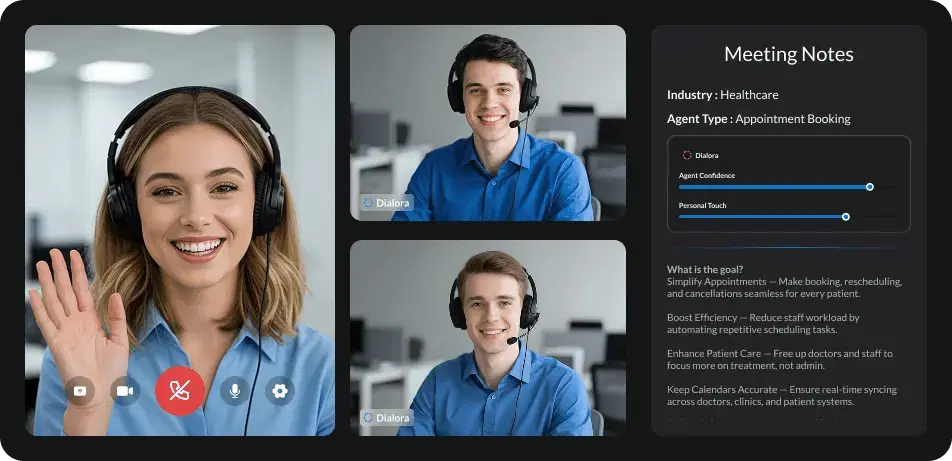Click the Personal Touch slider handle
Screen dimensions: 952x461
(x=846, y=216)
